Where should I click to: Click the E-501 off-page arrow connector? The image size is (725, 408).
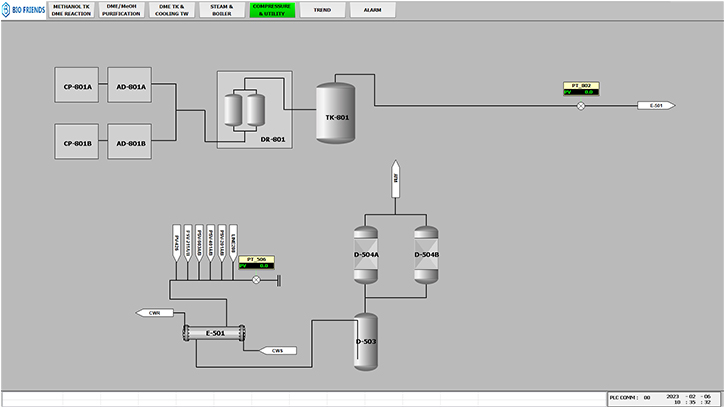pyautogui.click(x=656, y=106)
